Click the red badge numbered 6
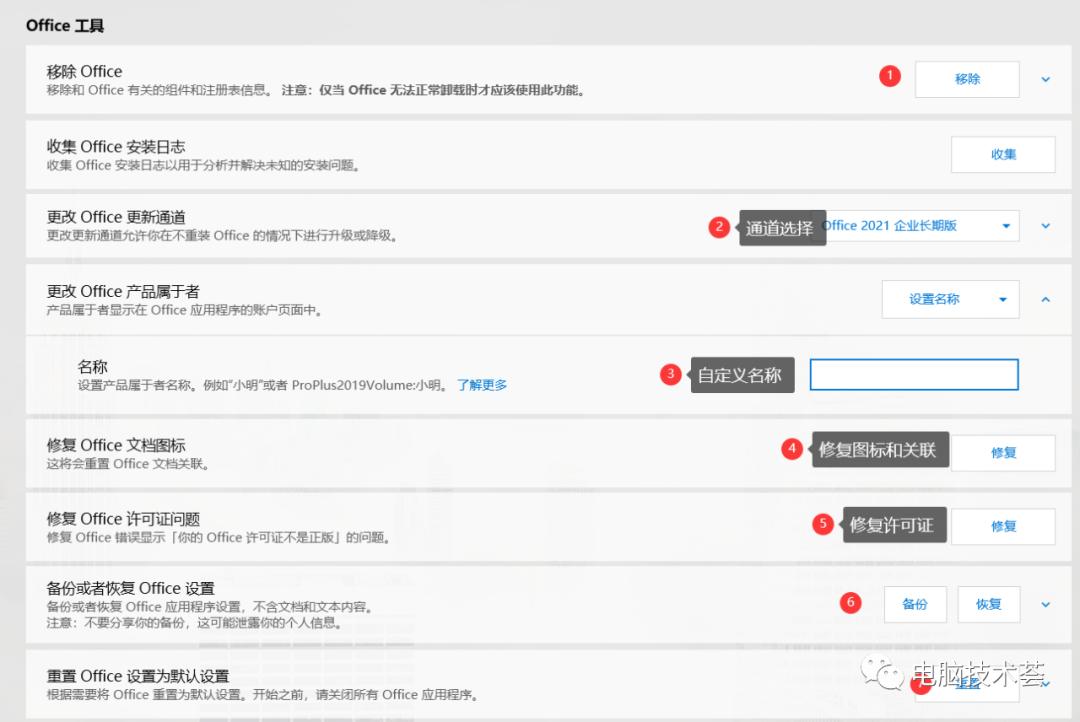 coord(850,602)
